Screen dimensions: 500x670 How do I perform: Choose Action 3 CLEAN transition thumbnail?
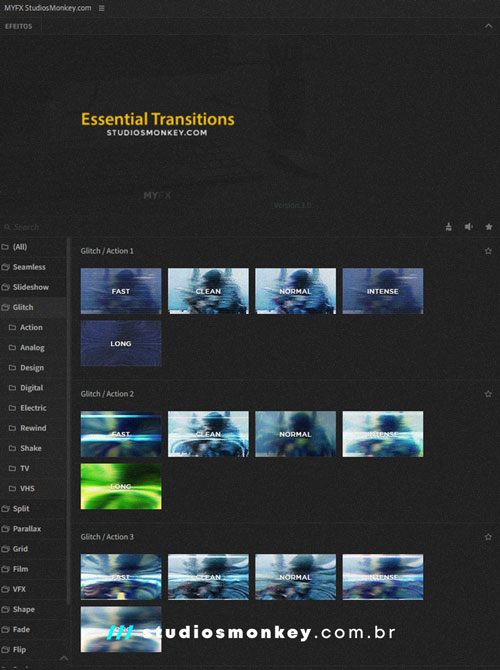tap(208, 577)
